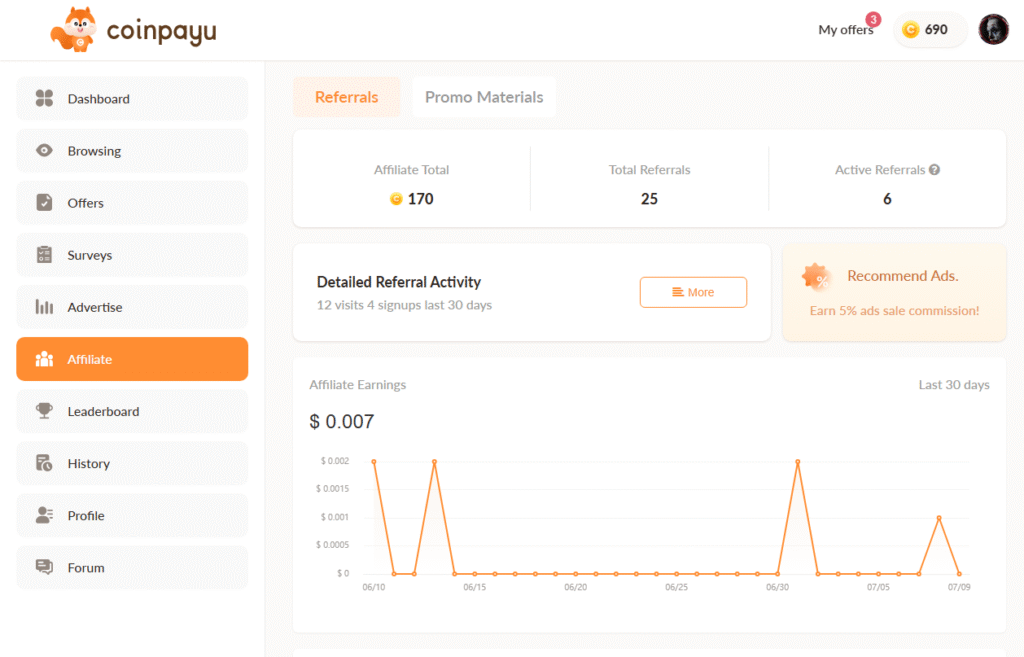Image resolution: width=1024 pixels, height=657 pixels.
Task: Click the gold coin icon beside 690
Action: coord(910,29)
